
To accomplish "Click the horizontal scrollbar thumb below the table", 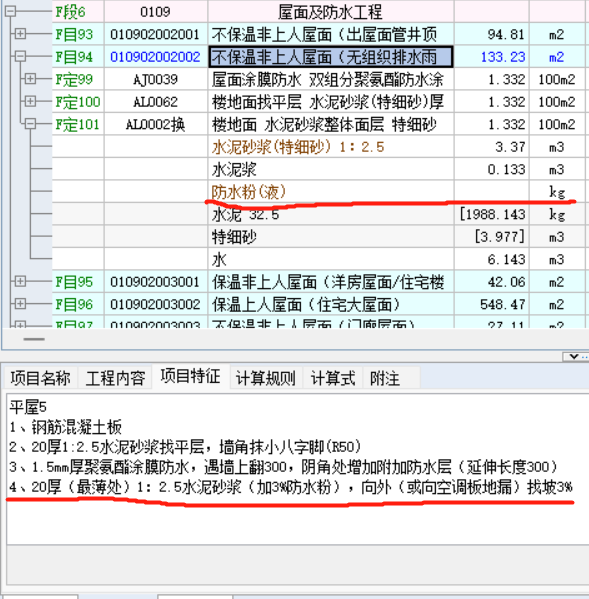I will [34, 339].
